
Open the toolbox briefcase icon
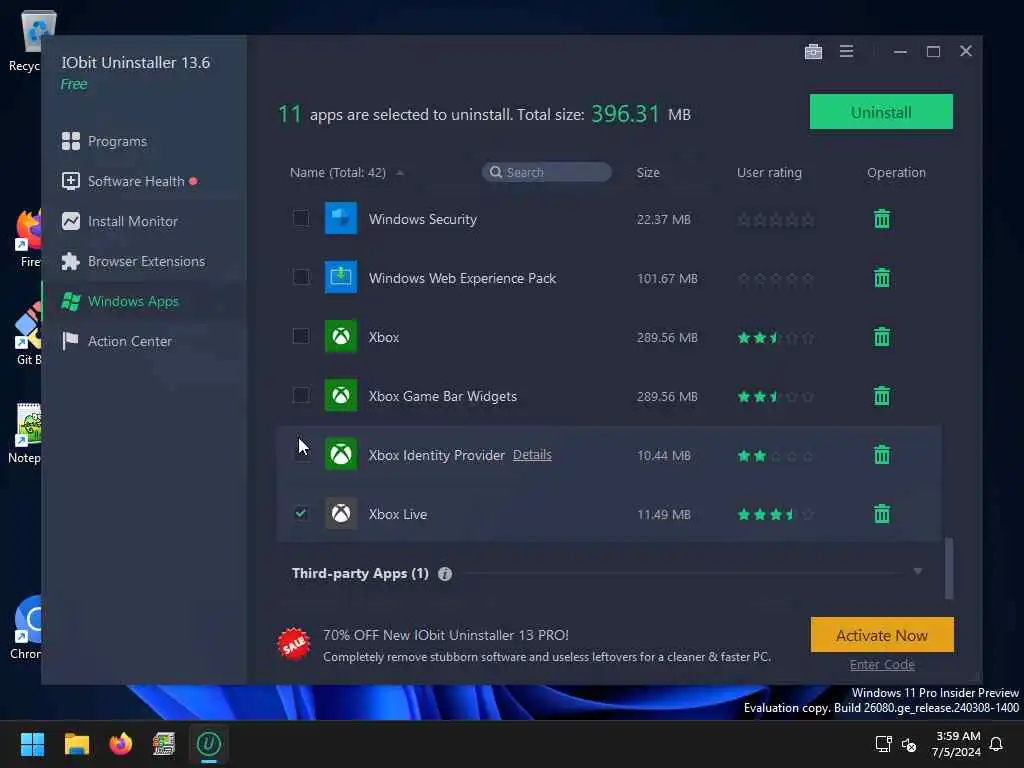pos(813,51)
